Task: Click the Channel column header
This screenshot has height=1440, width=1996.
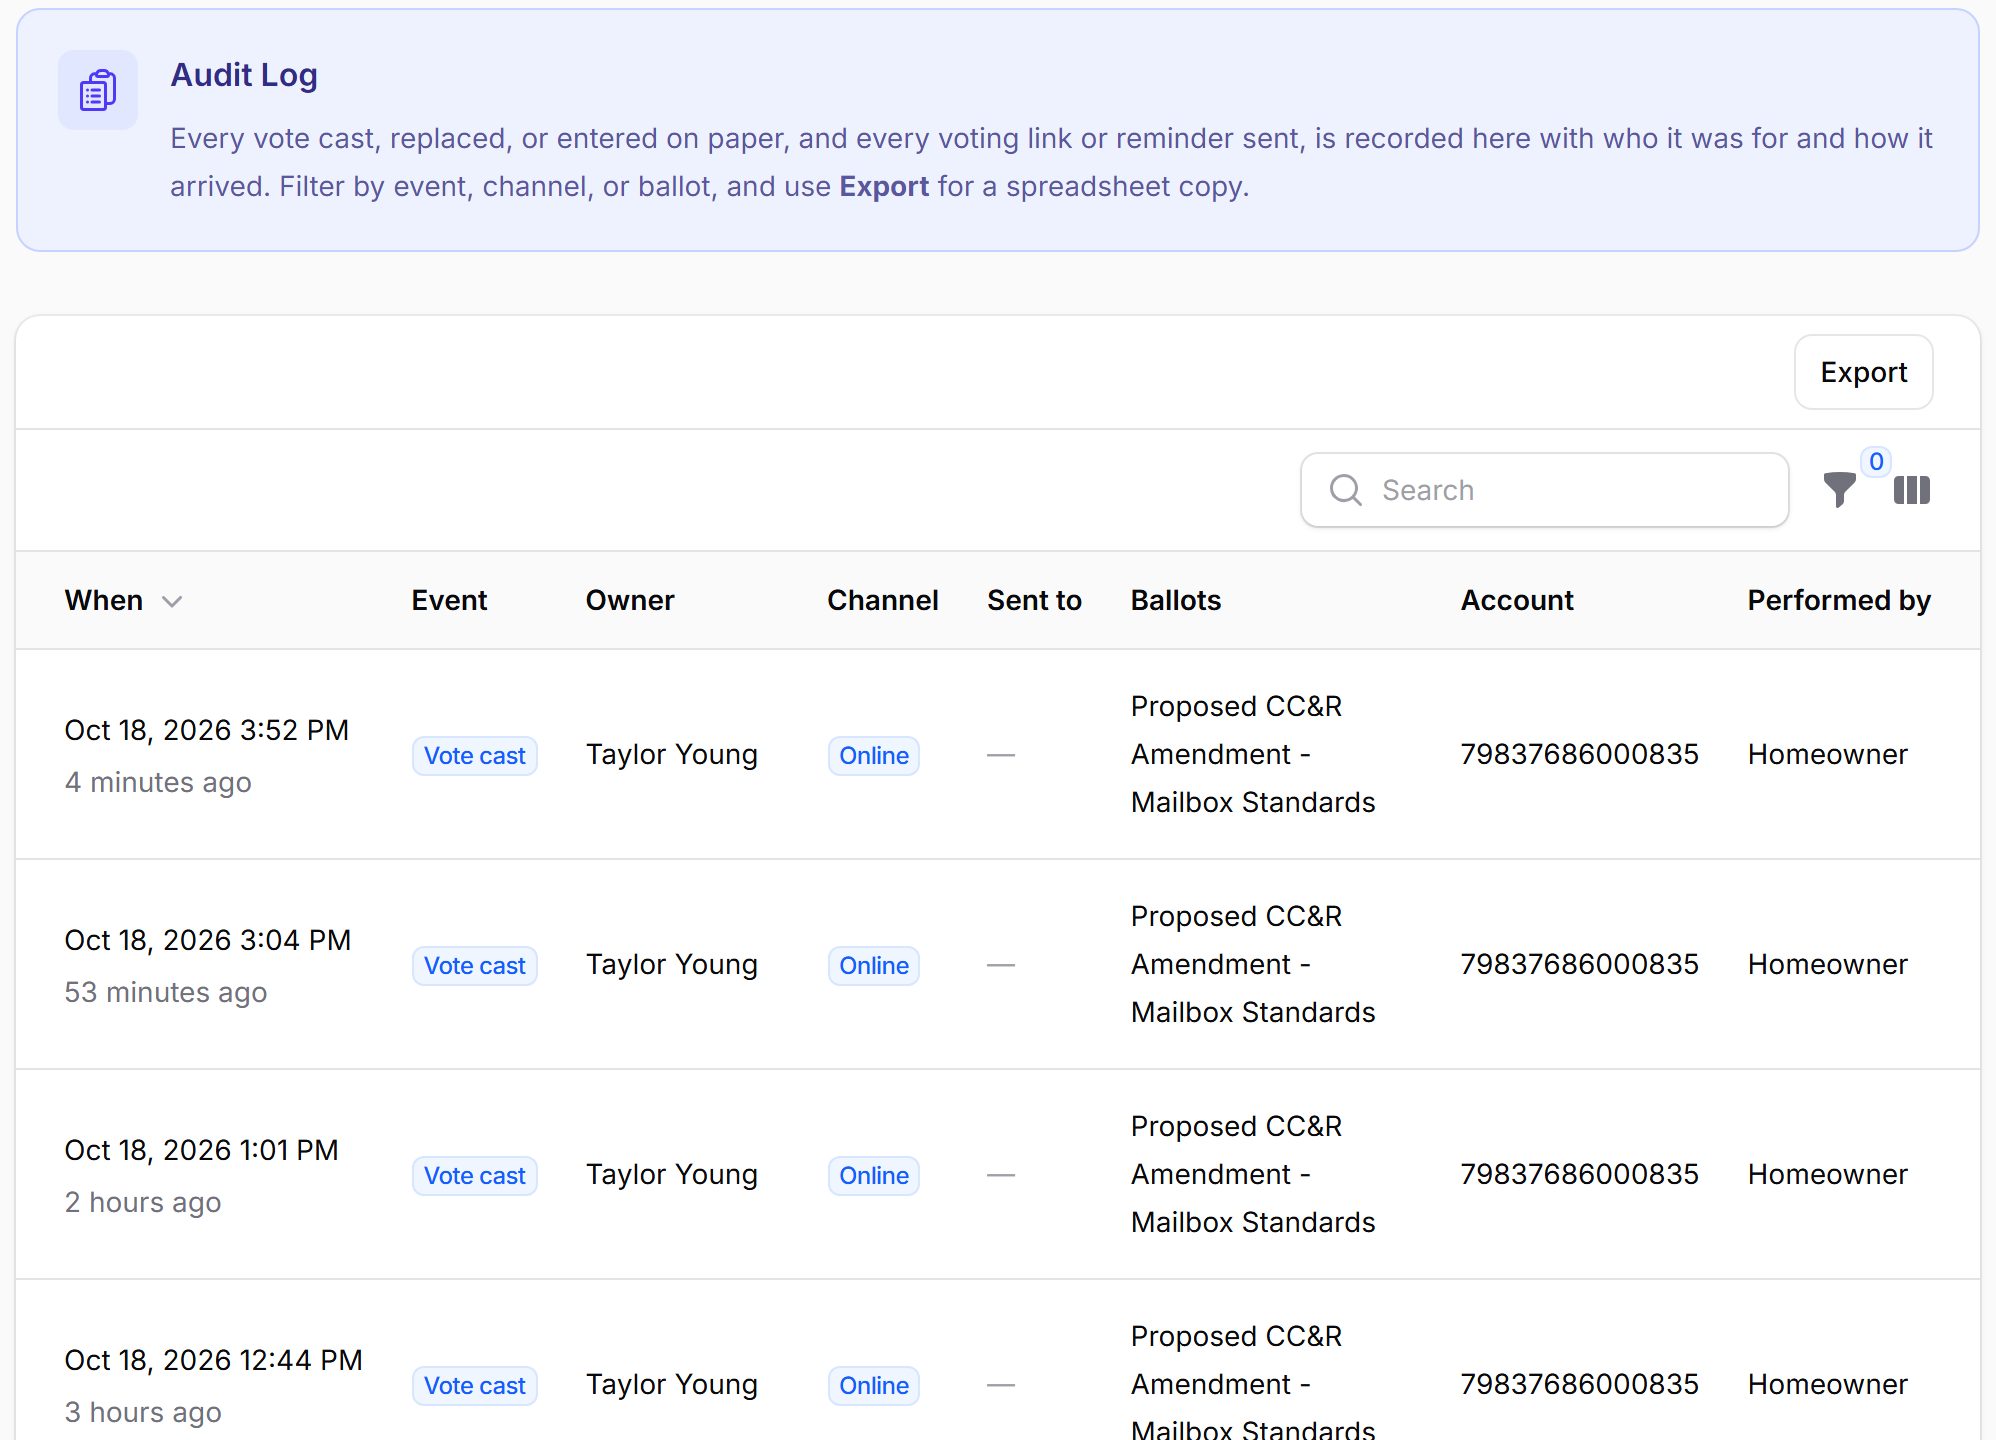Action: point(883,600)
